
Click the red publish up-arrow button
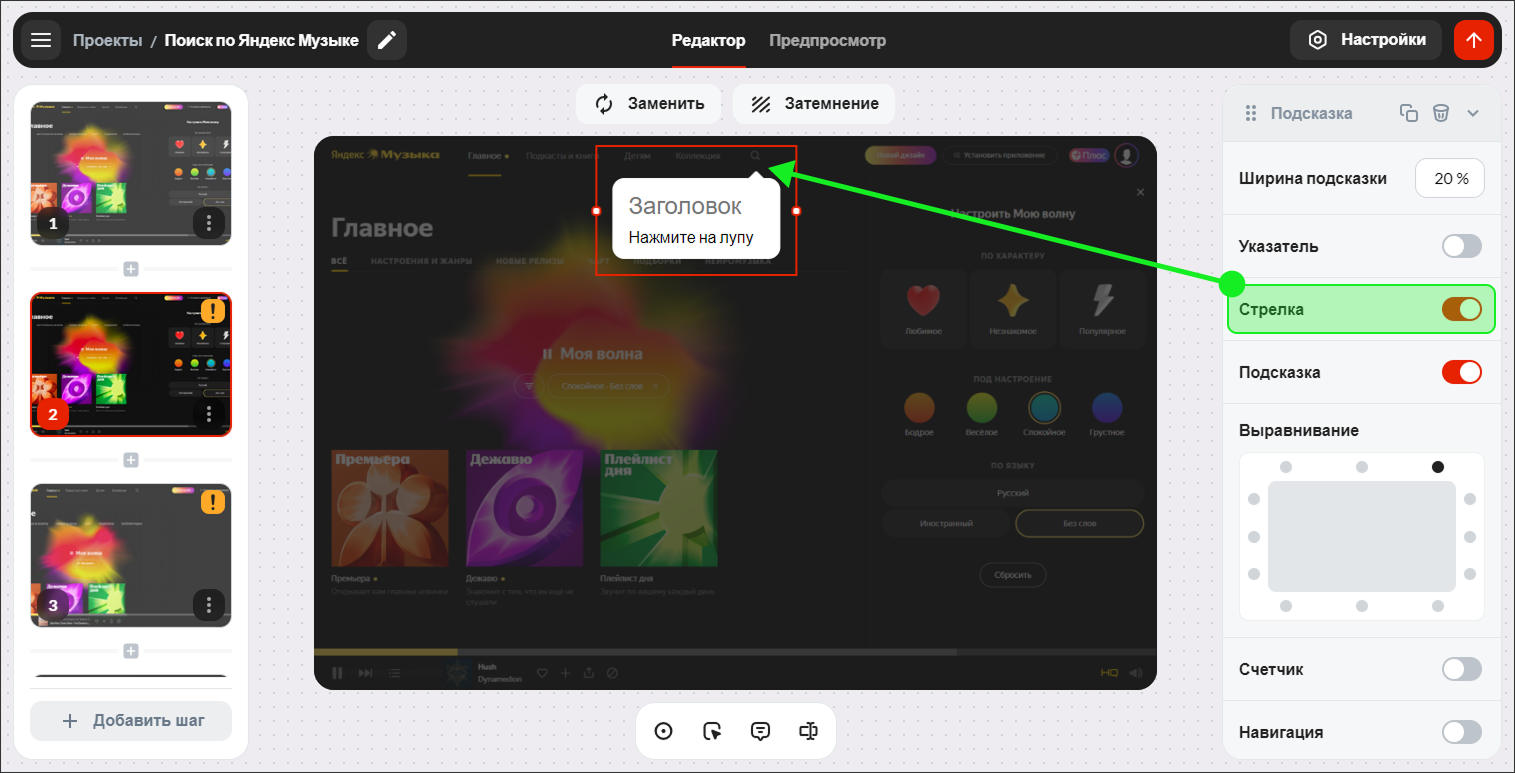1473,40
